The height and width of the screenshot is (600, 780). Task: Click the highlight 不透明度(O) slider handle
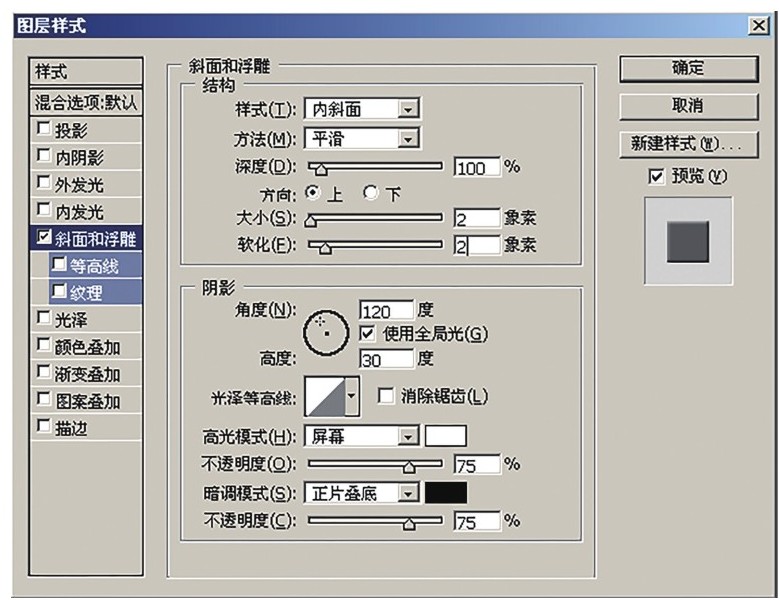[x=409, y=467]
